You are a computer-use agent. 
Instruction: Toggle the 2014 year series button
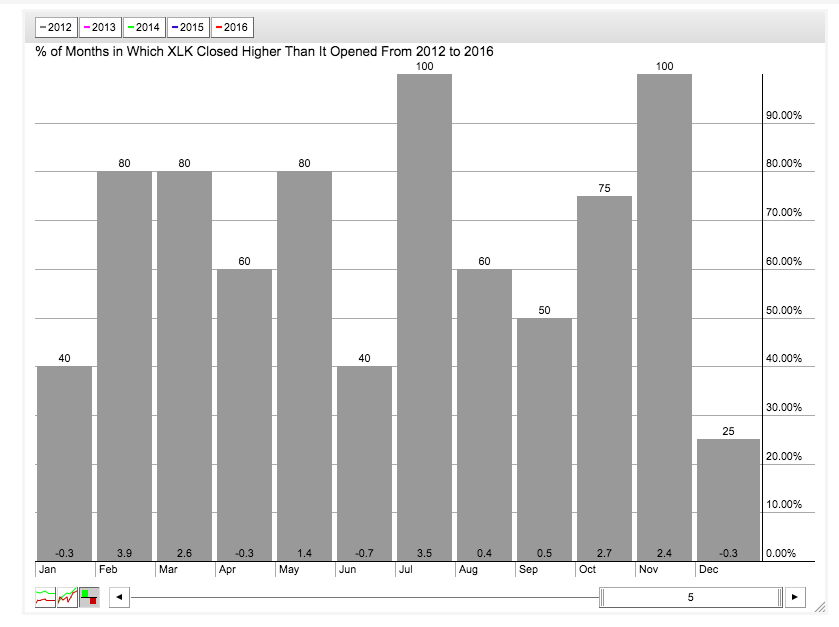144,27
